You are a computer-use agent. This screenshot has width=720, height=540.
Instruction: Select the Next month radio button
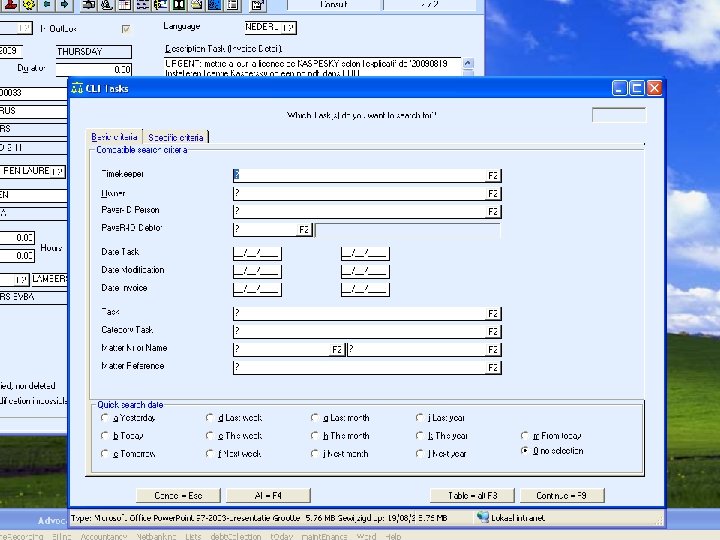[x=315, y=454]
